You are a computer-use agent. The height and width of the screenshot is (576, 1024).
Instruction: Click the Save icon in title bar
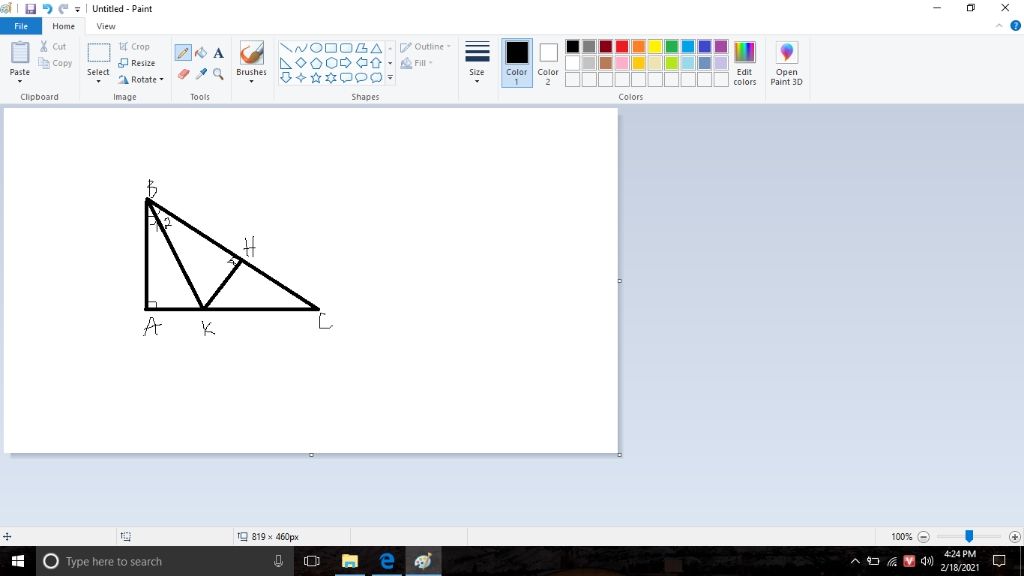[x=30, y=9]
